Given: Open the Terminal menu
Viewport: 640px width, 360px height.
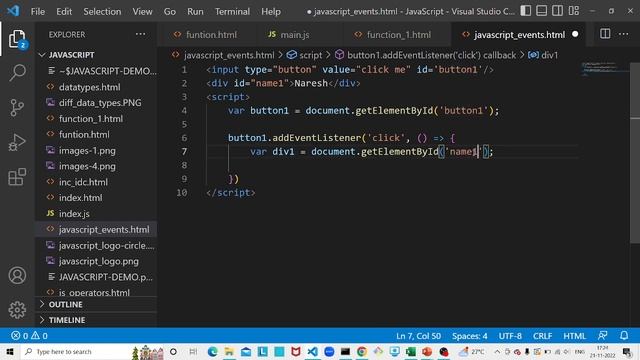Looking at the screenshot, I should 232,11.
